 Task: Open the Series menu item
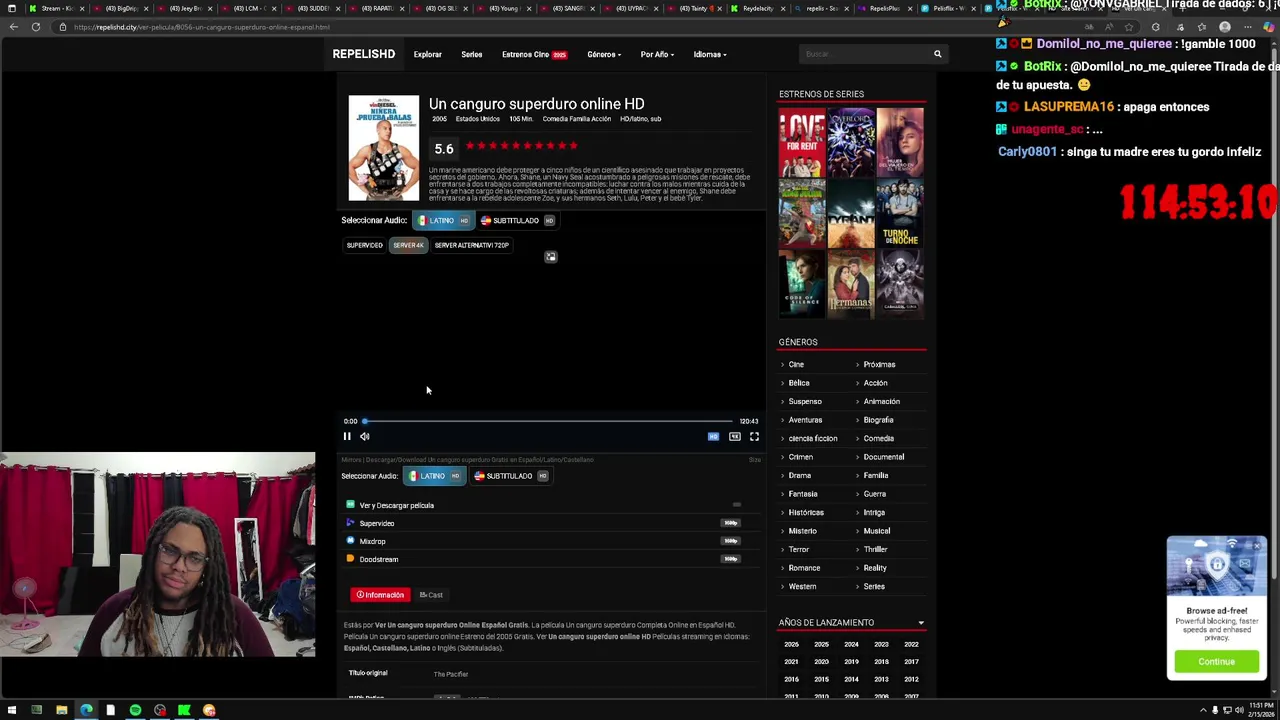(x=472, y=55)
